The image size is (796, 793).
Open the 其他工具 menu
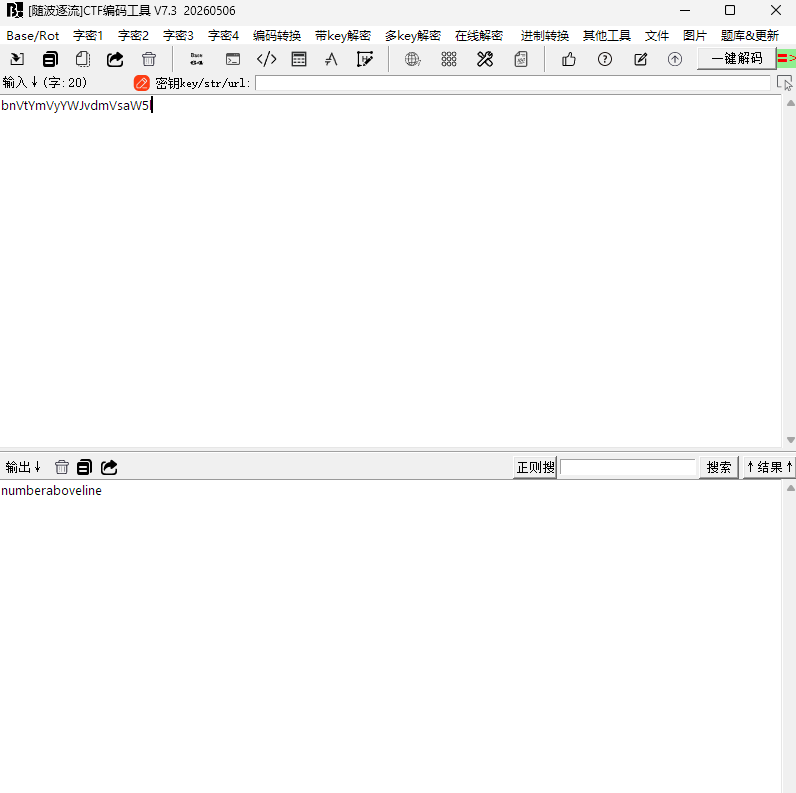[x=607, y=36]
